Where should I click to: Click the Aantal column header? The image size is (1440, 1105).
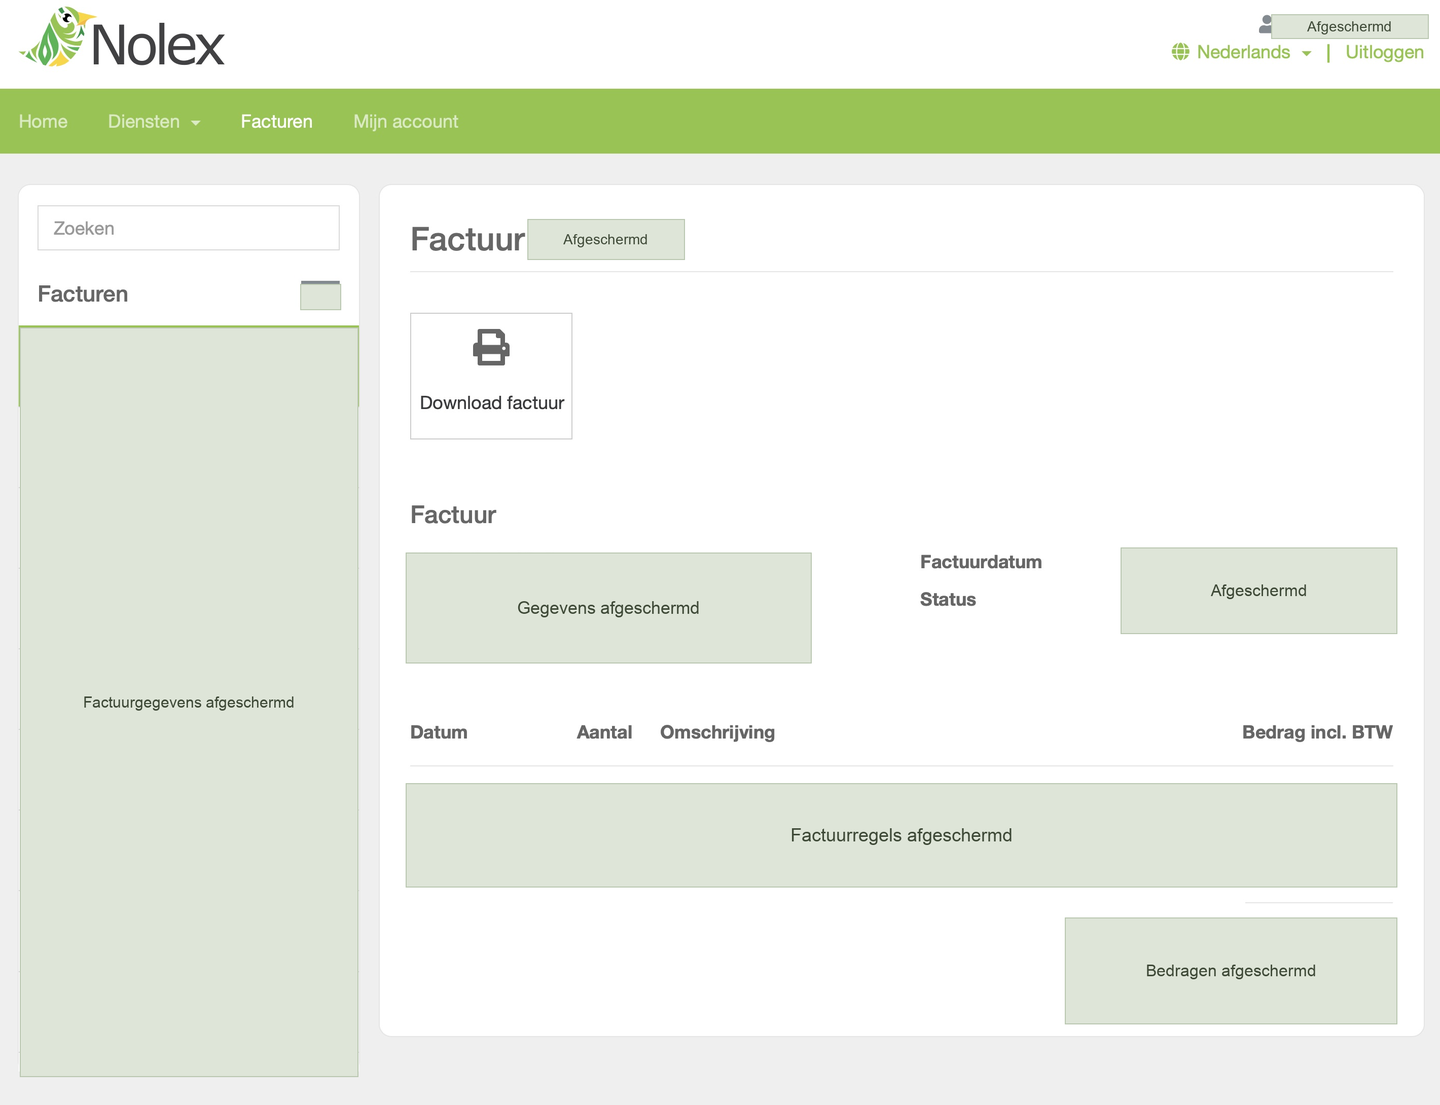pos(604,732)
